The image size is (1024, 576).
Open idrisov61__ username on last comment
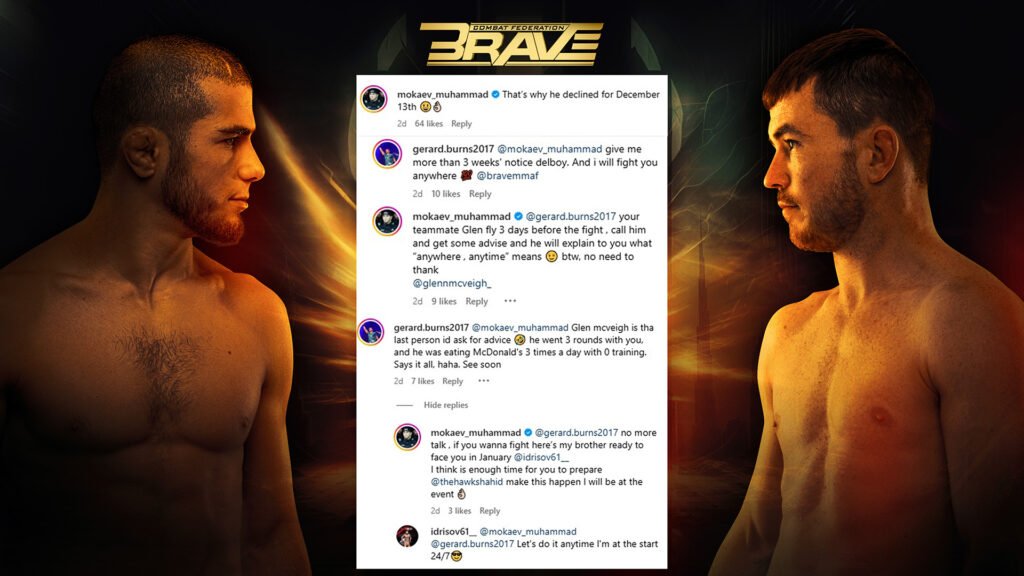point(453,532)
